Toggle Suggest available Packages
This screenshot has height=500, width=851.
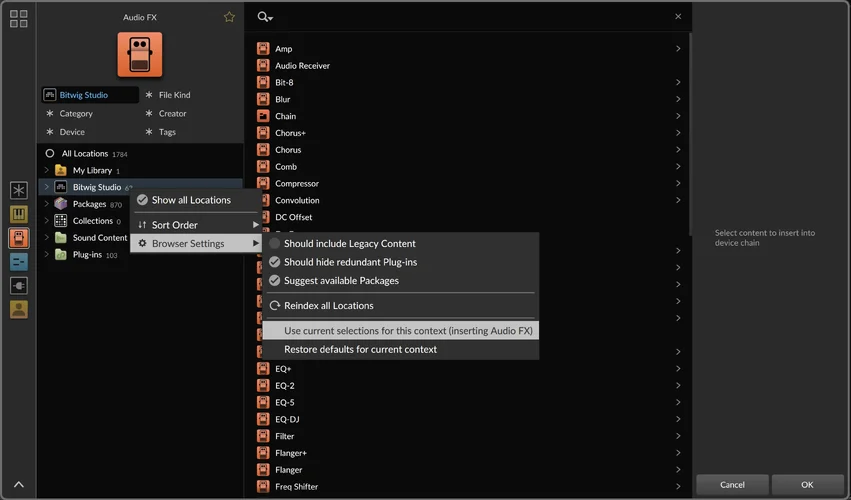coord(401,281)
